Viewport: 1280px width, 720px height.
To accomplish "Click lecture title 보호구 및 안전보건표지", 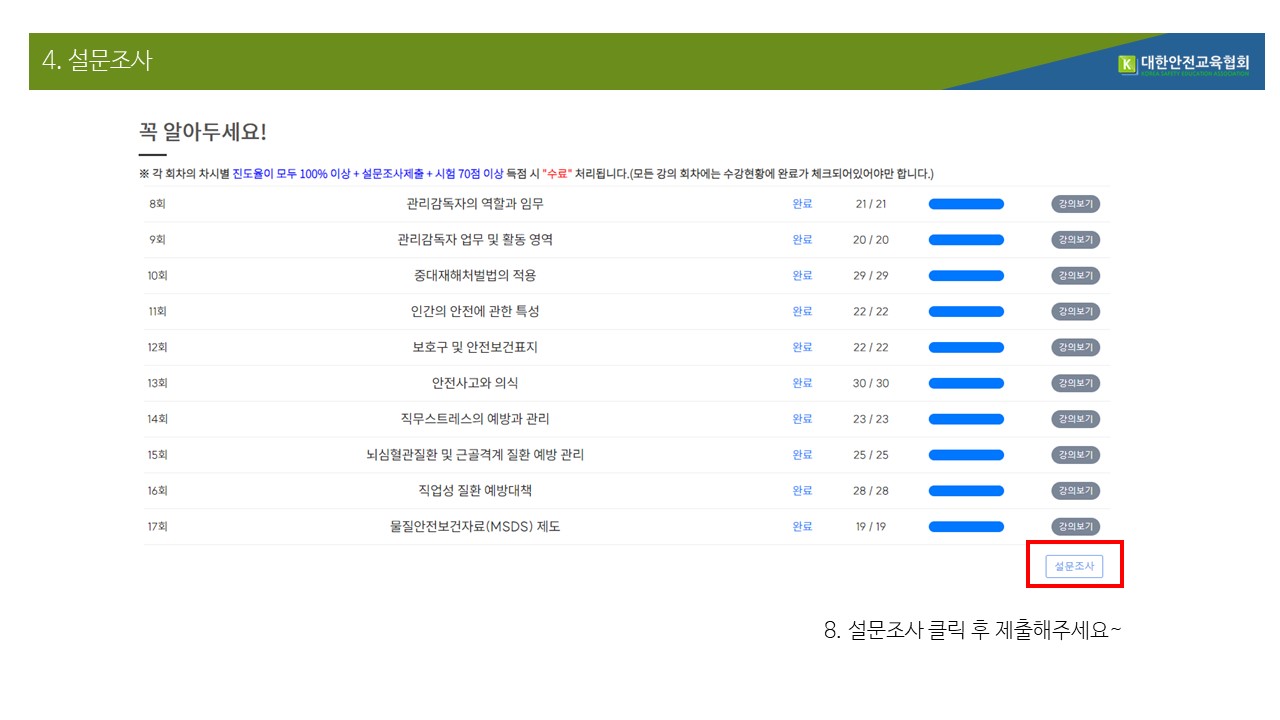I will [x=475, y=347].
